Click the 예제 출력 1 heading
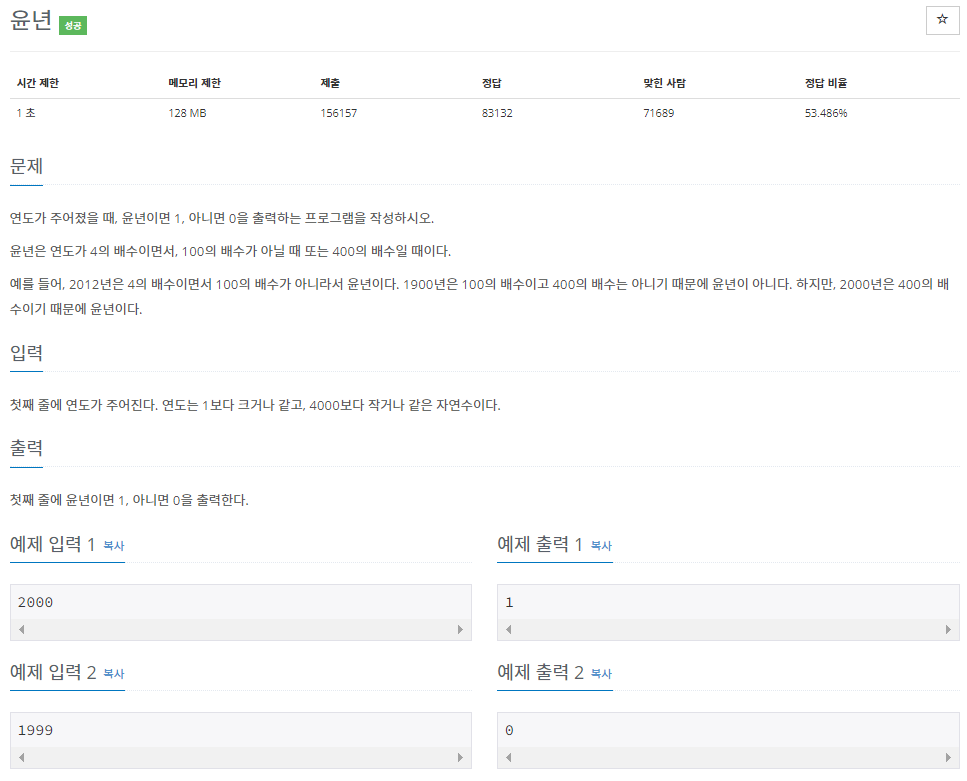The width and height of the screenshot is (967, 781). coord(540,544)
